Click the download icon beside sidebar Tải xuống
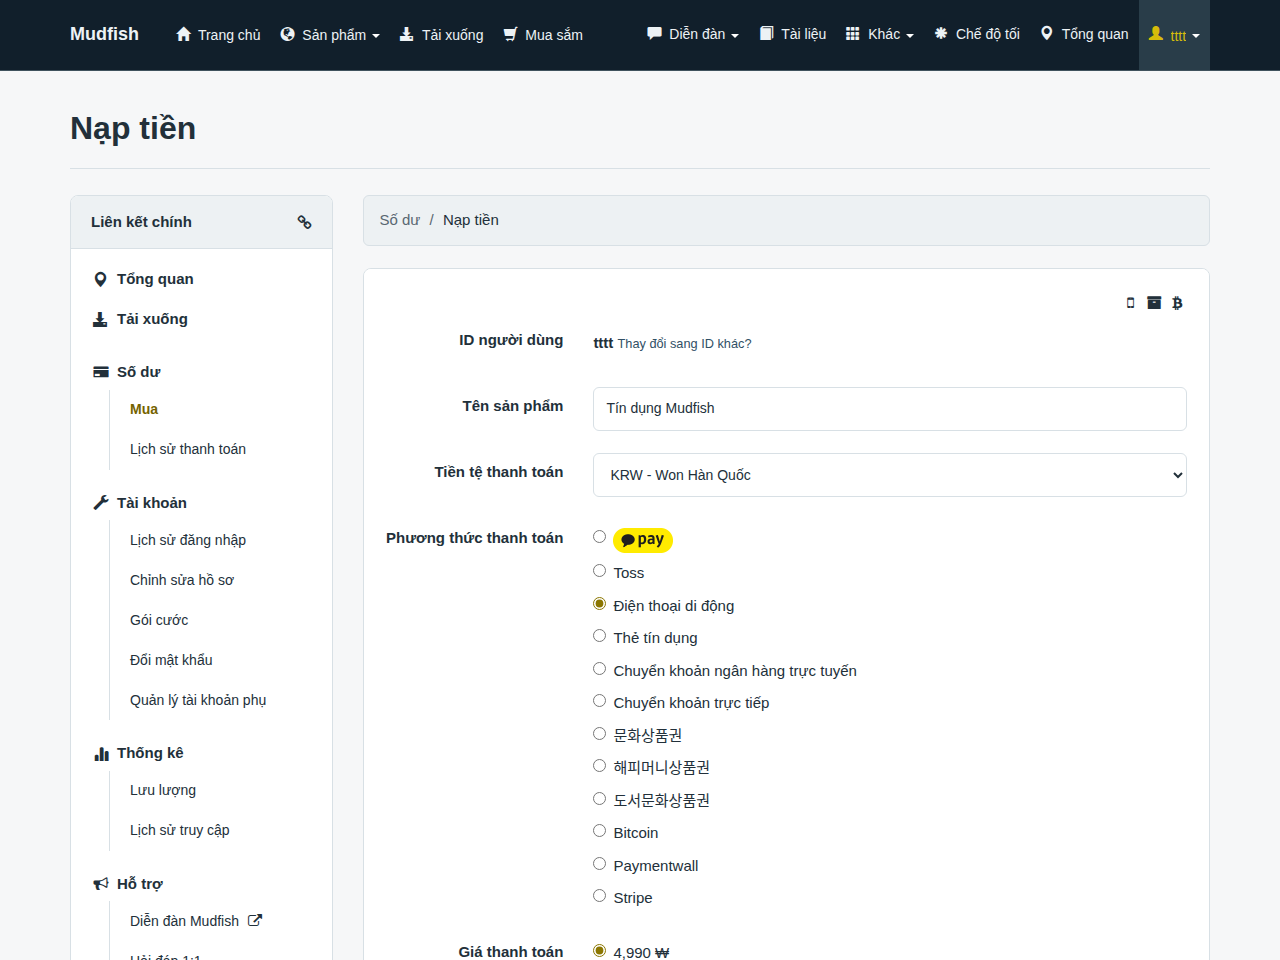Screen dimensions: 1280x960 point(100,320)
